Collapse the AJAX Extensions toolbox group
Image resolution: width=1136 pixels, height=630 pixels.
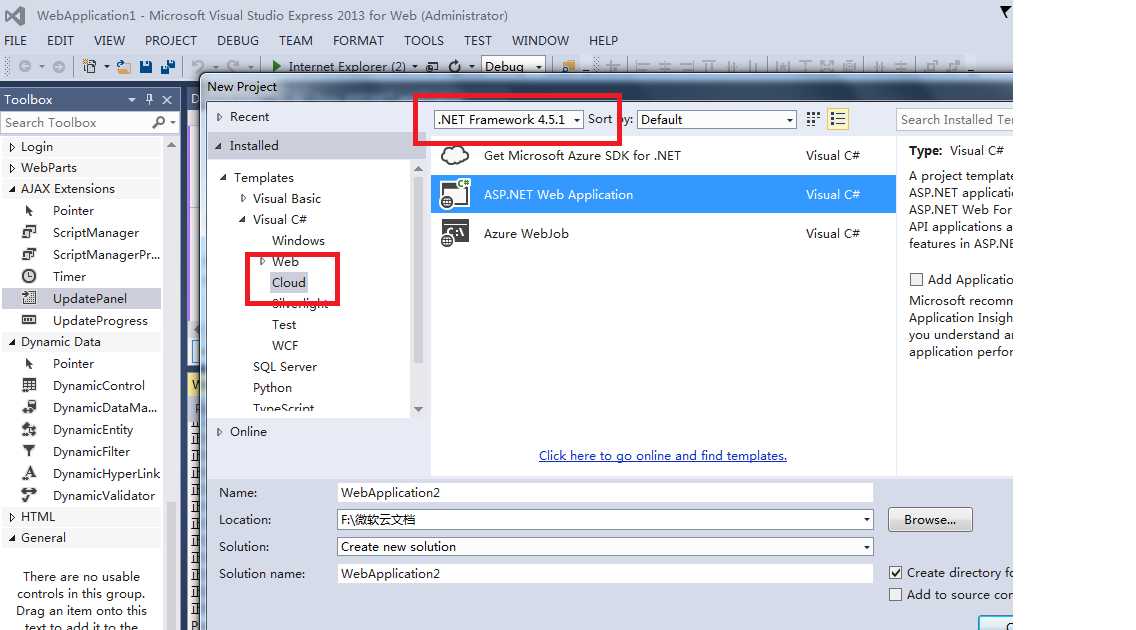point(12,189)
